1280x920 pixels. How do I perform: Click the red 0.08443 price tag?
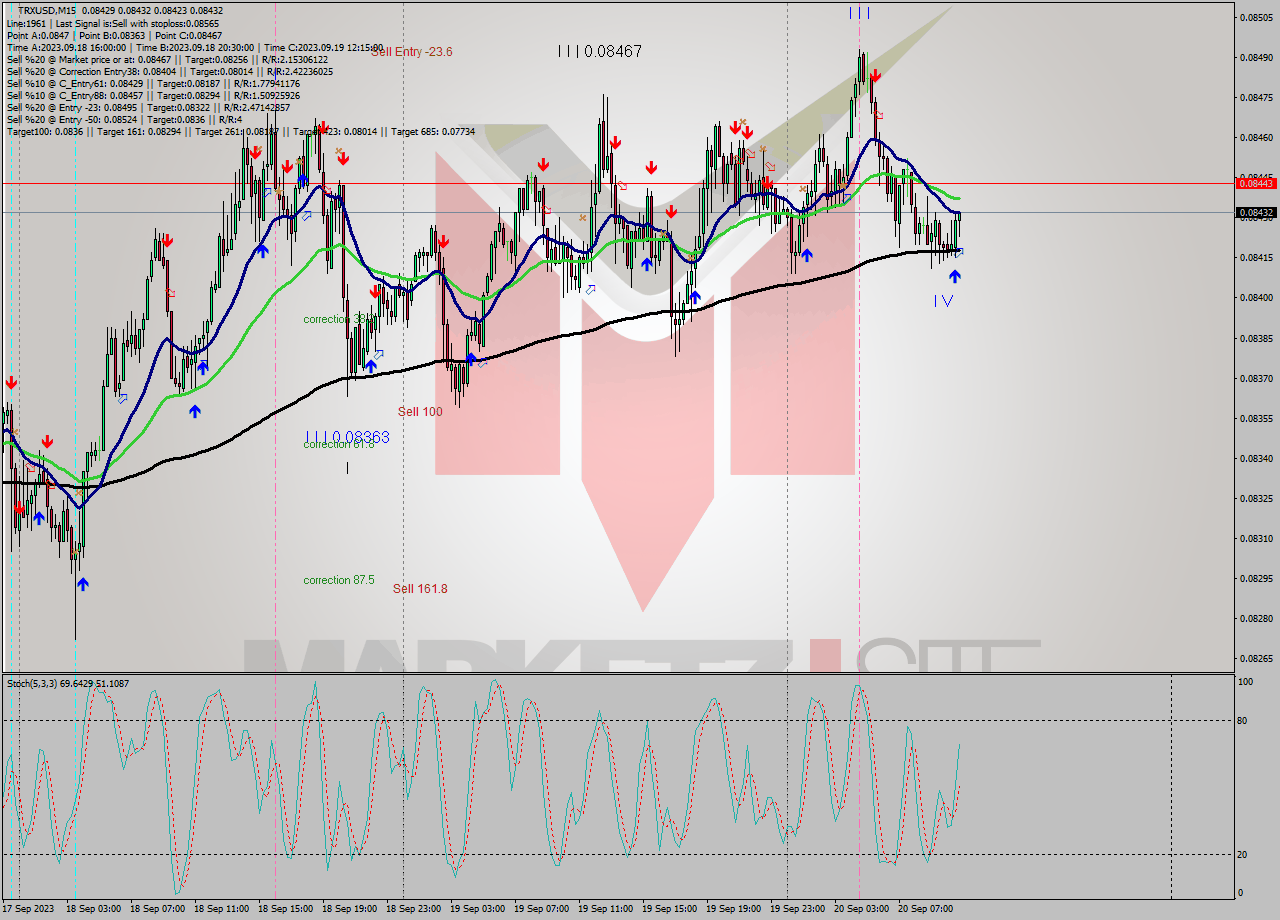[1255, 183]
